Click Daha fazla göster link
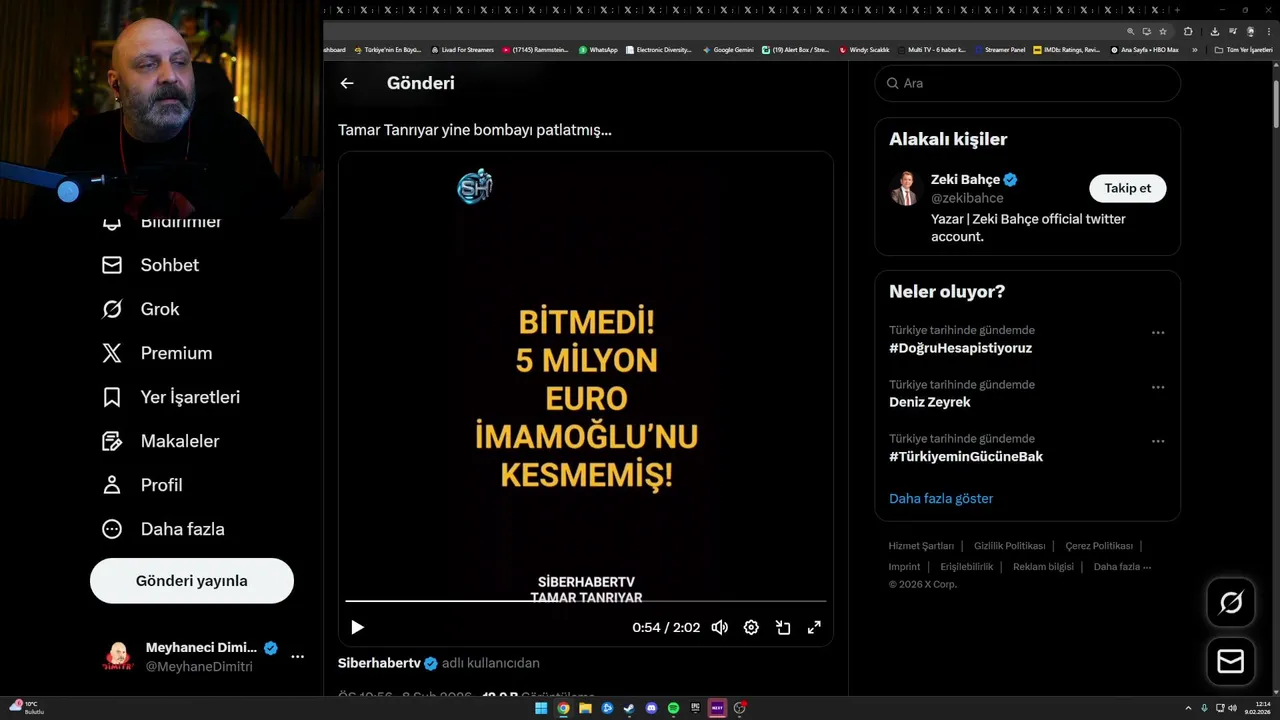This screenshot has width=1280, height=720. [941, 498]
